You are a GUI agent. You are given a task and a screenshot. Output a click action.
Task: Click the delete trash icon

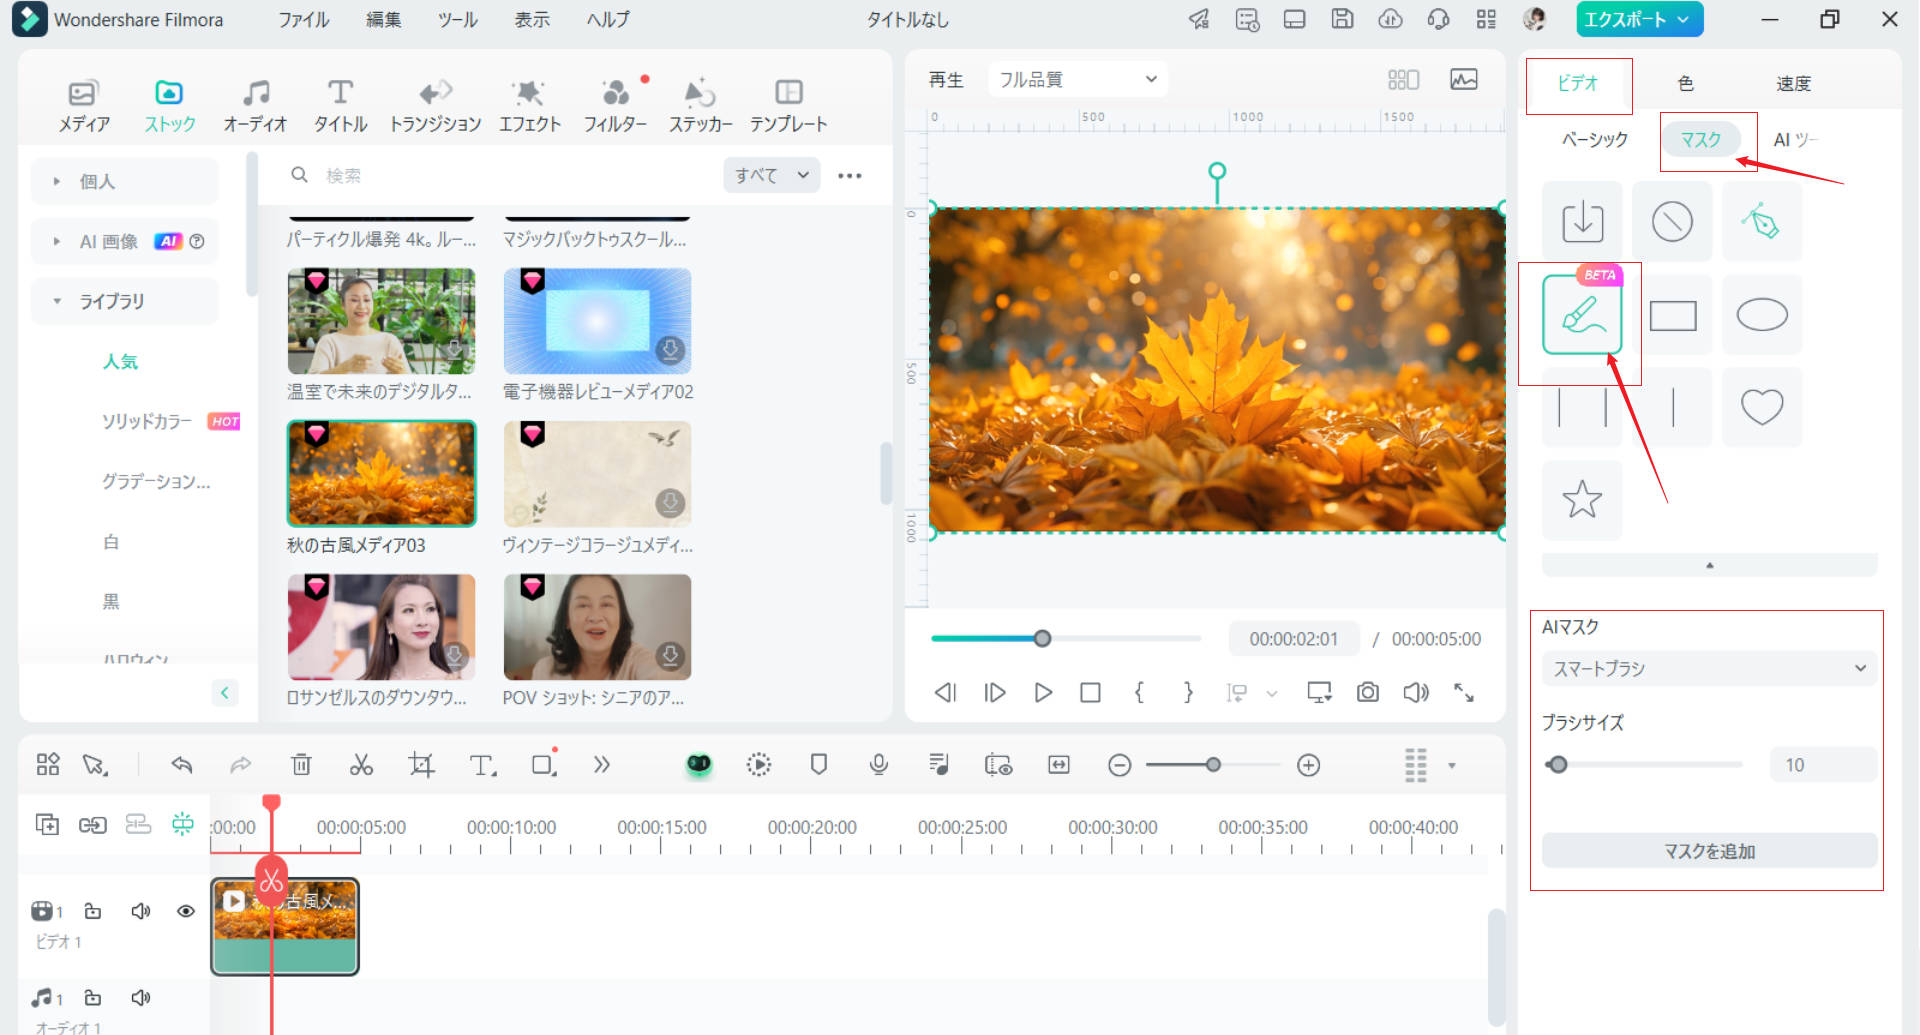click(x=301, y=765)
